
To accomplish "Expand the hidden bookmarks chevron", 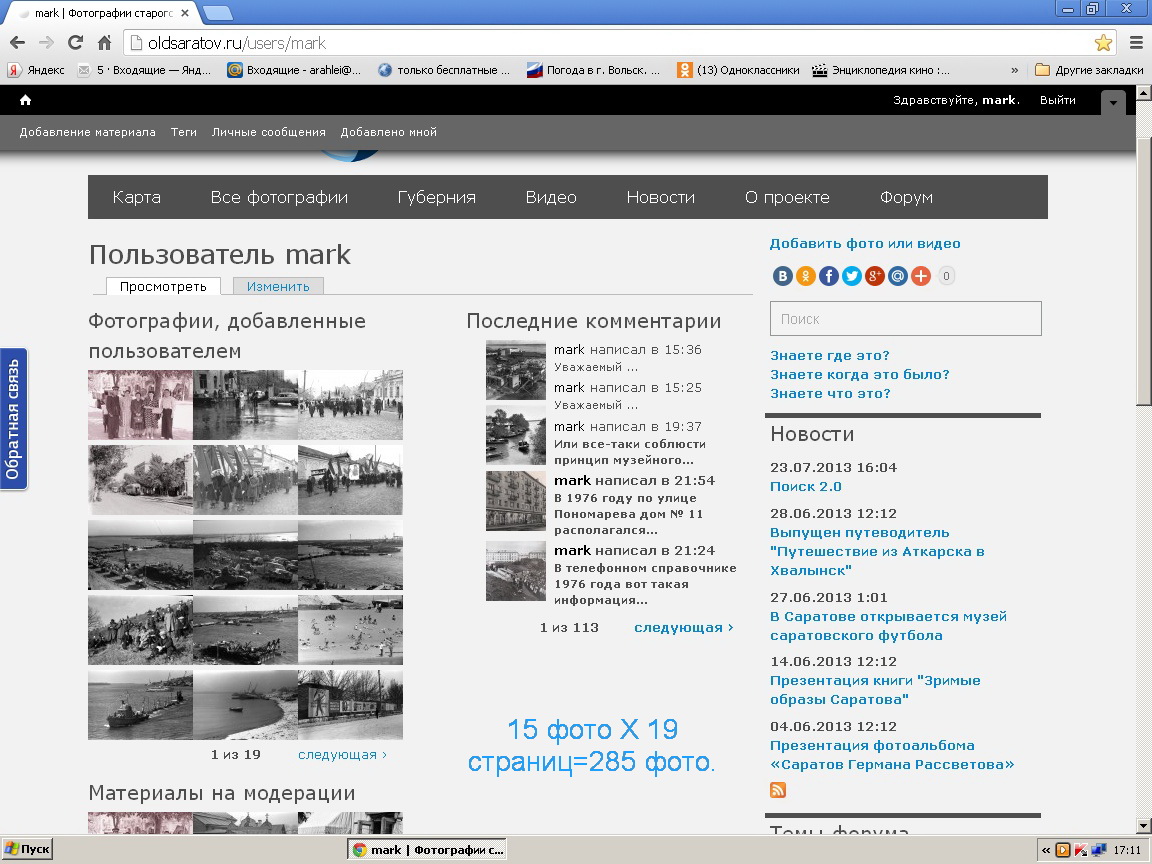I will (x=1015, y=70).
